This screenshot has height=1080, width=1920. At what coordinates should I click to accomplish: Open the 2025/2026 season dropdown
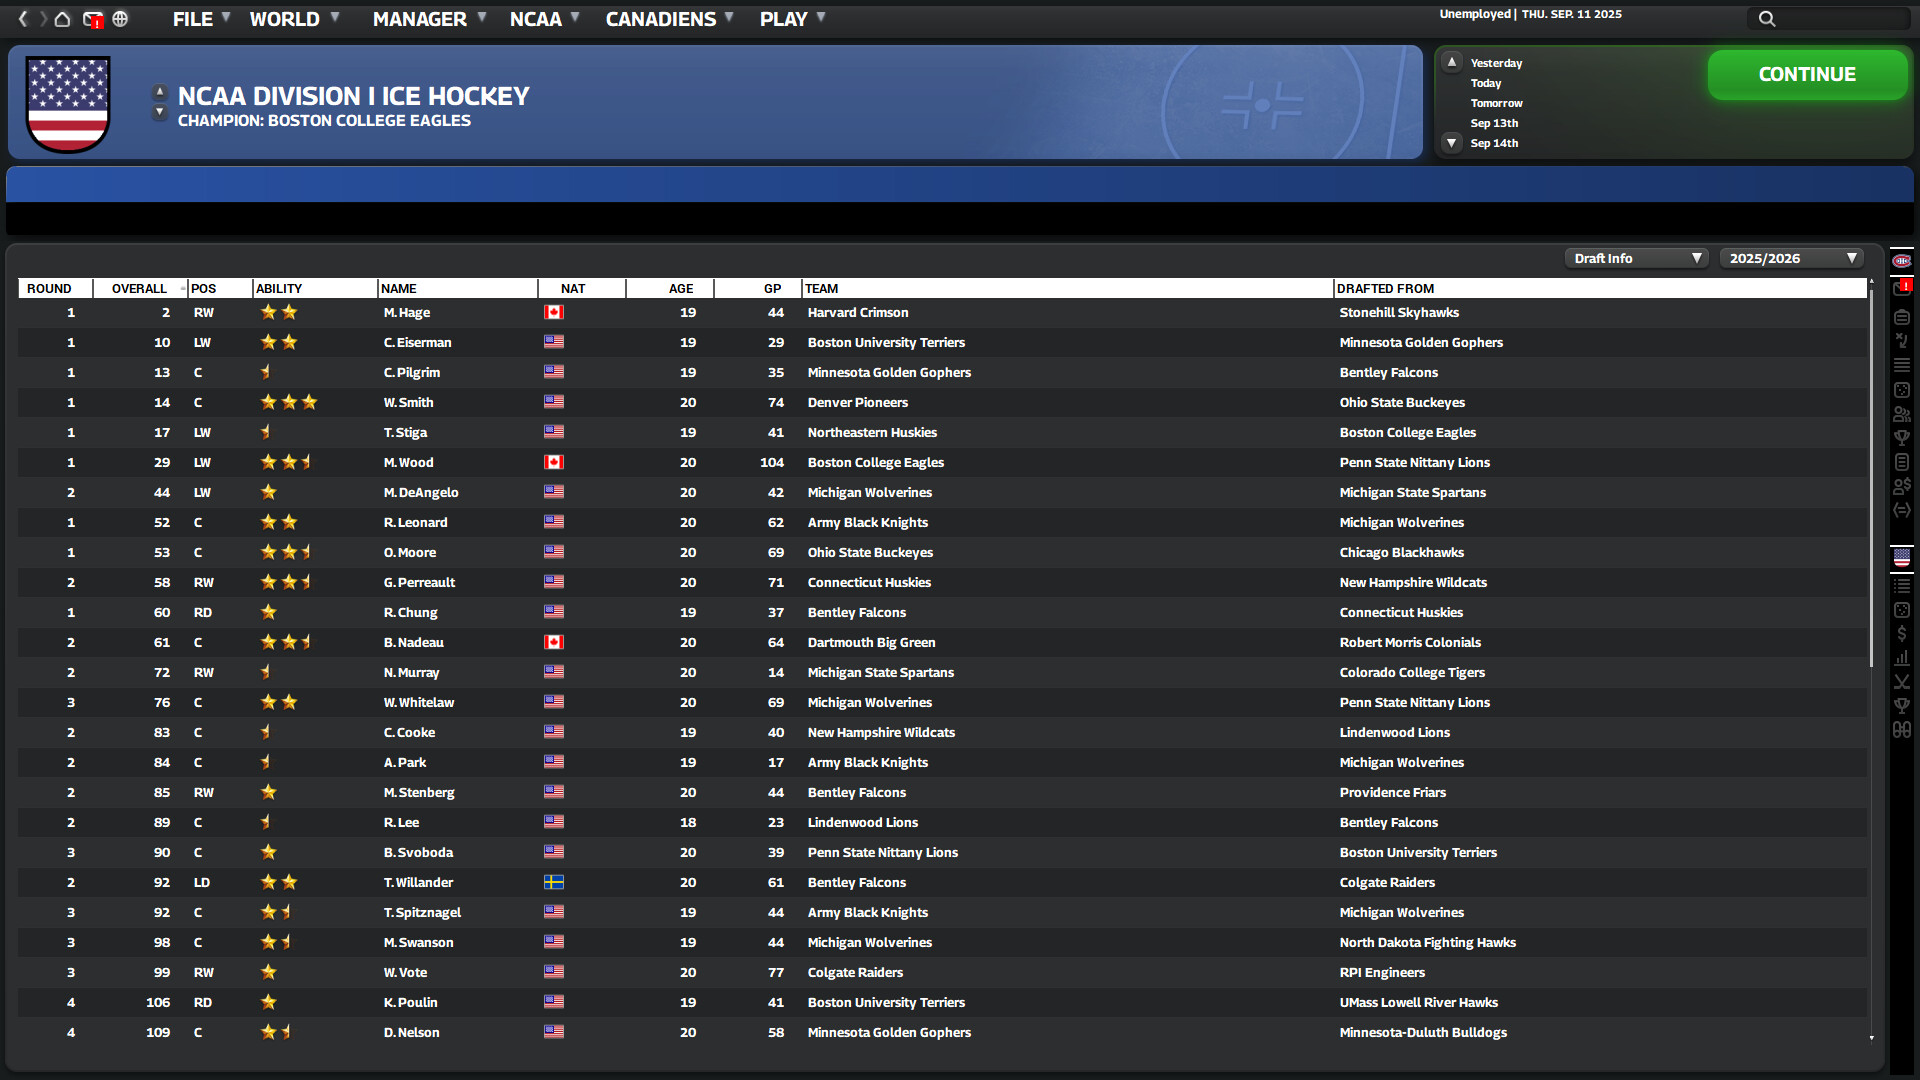pyautogui.click(x=1791, y=257)
